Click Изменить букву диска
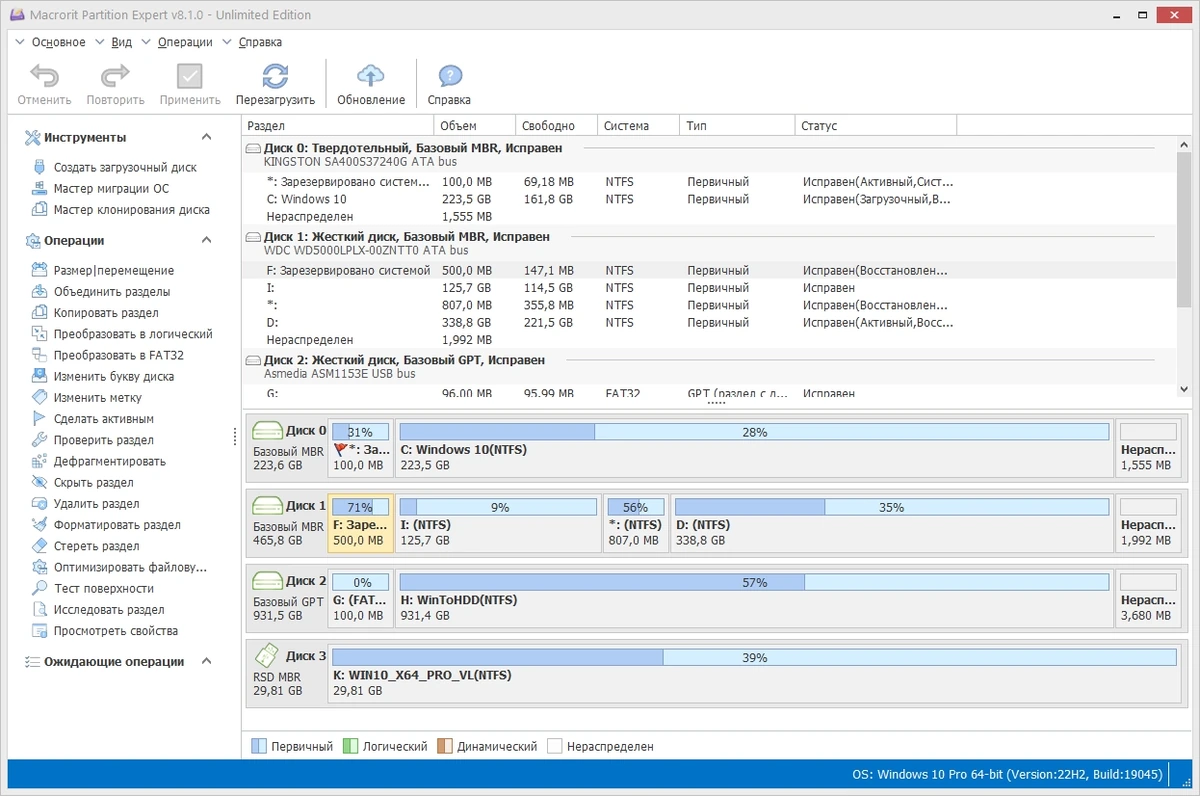Image resolution: width=1200 pixels, height=796 pixels. (114, 376)
